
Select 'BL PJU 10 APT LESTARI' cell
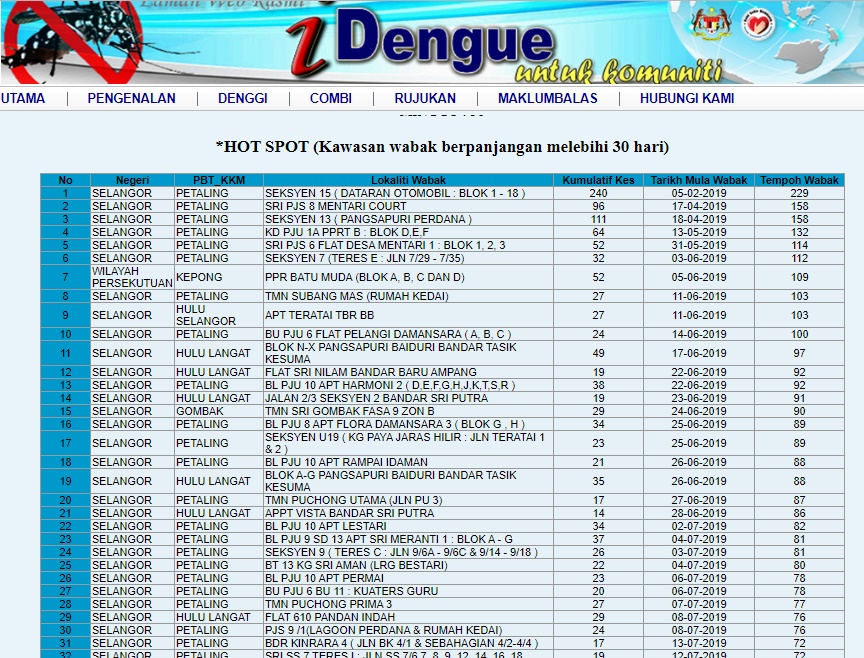(408, 526)
